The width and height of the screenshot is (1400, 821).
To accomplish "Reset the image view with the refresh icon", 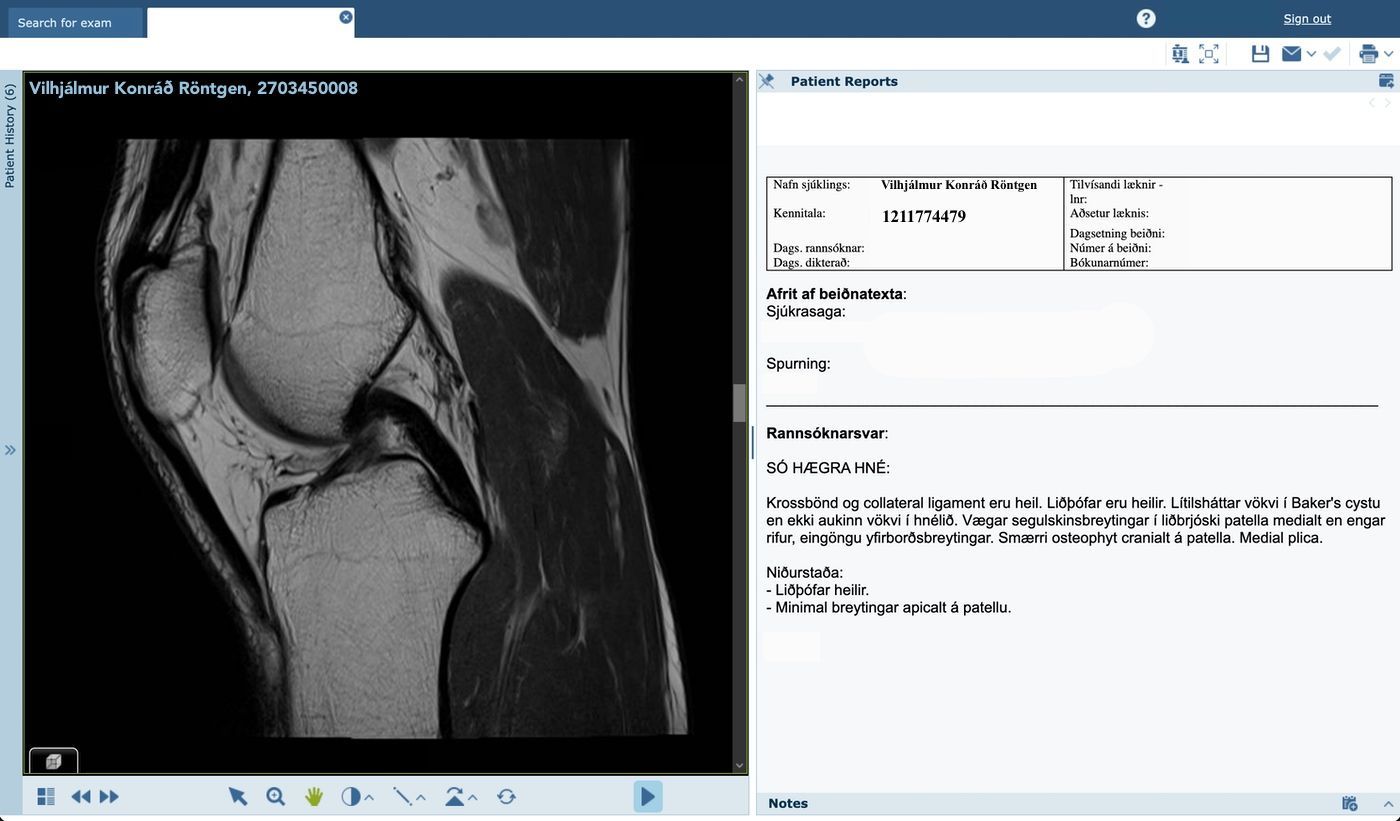I will 506,796.
